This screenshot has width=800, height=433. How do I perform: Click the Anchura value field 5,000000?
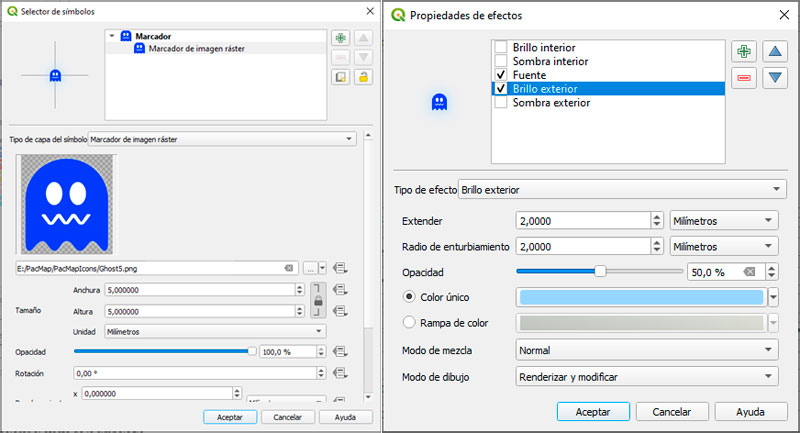point(199,290)
